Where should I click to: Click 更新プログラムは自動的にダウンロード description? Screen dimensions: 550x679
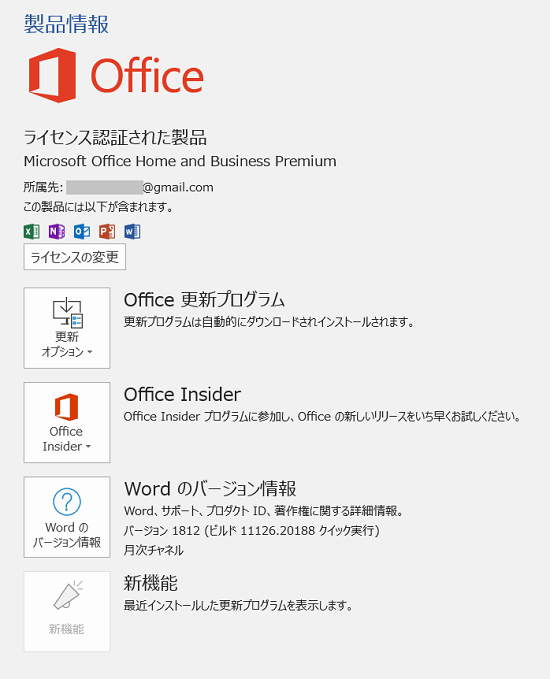(269, 322)
